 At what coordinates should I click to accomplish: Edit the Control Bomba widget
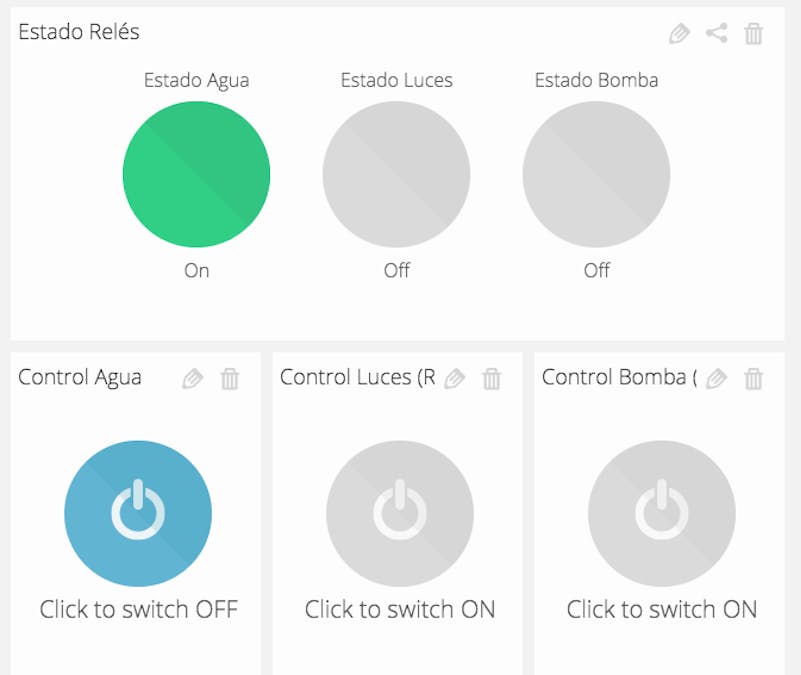click(717, 378)
